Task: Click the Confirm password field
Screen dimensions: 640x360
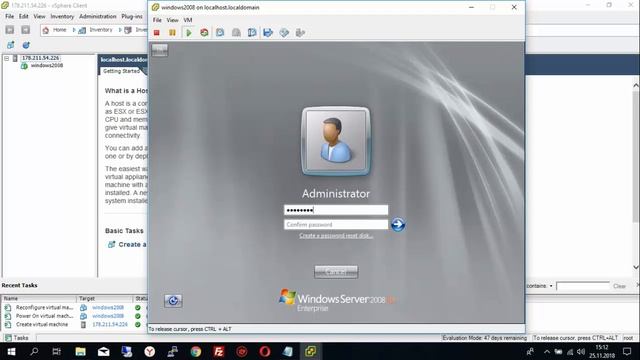Action: [x=336, y=224]
